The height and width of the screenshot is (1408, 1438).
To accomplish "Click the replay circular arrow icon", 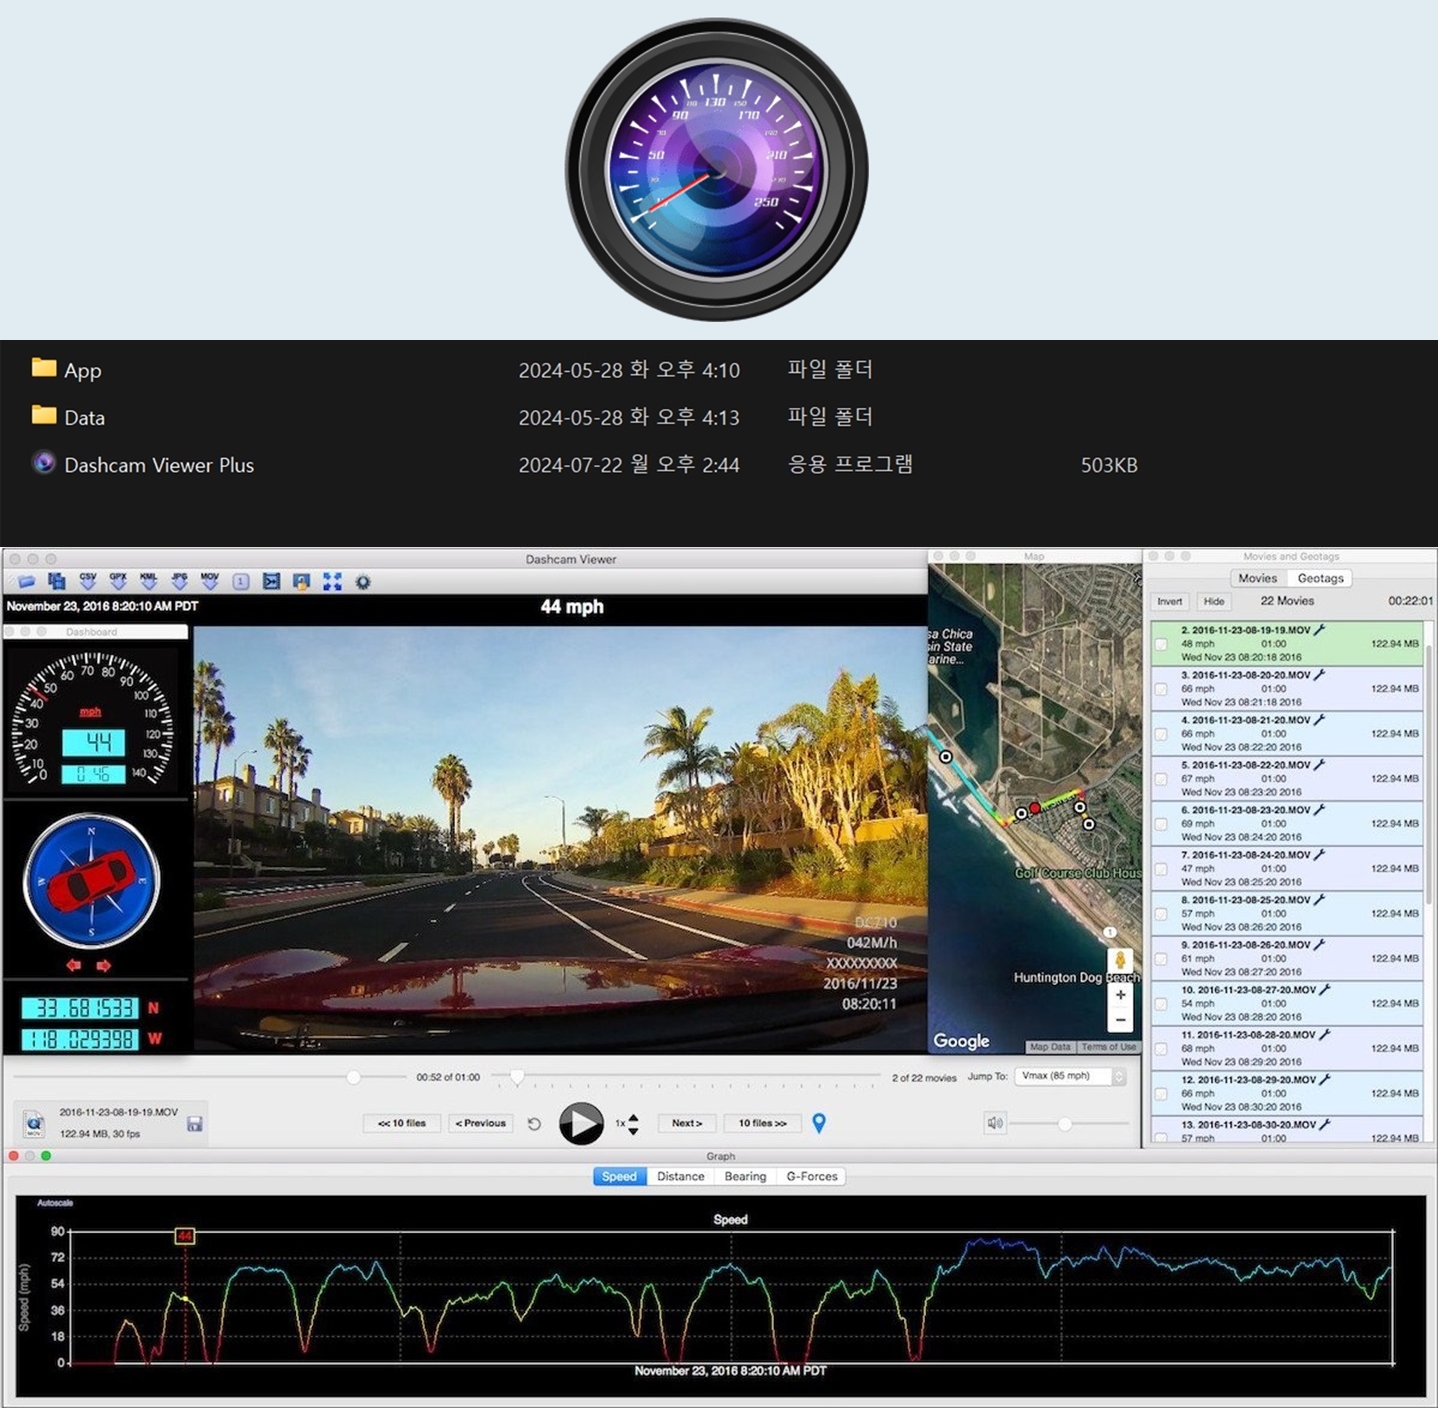I will [x=534, y=1124].
